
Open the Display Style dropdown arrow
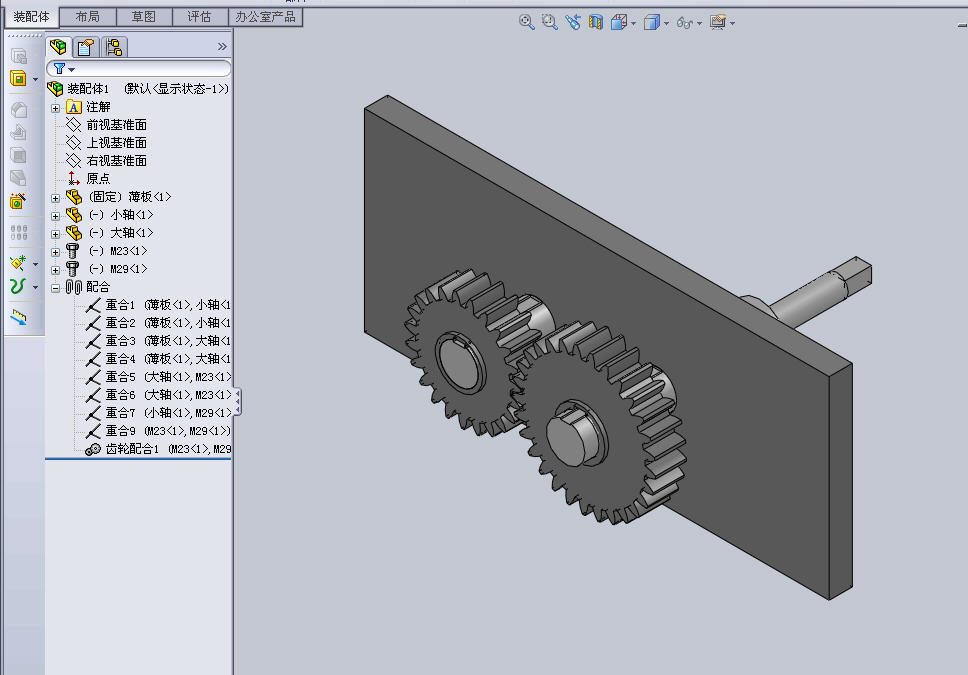pyautogui.click(x=666, y=23)
